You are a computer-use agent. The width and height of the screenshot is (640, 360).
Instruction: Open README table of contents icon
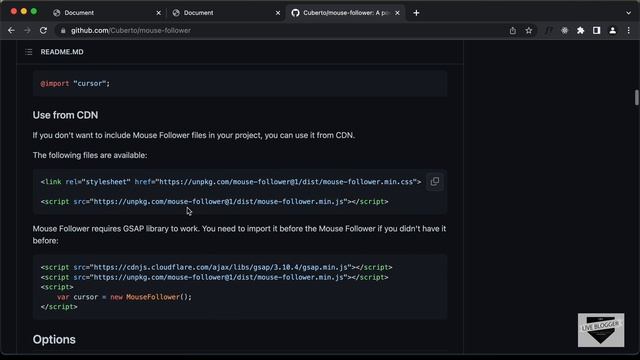coord(29,52)
